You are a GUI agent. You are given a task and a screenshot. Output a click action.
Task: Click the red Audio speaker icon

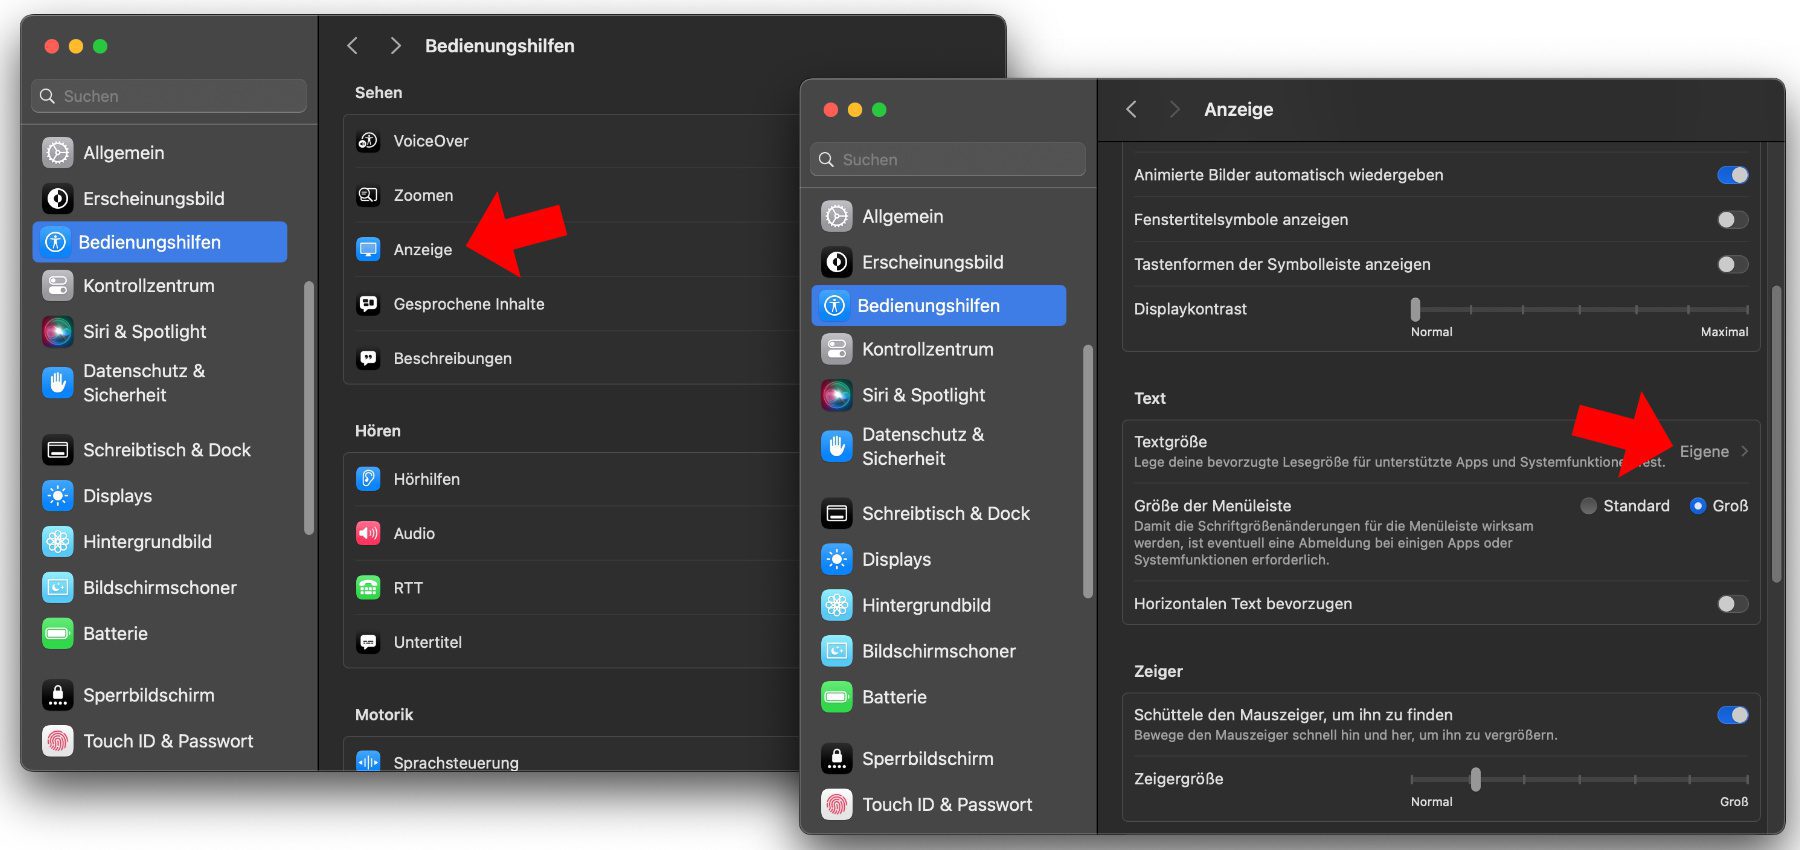368,533
